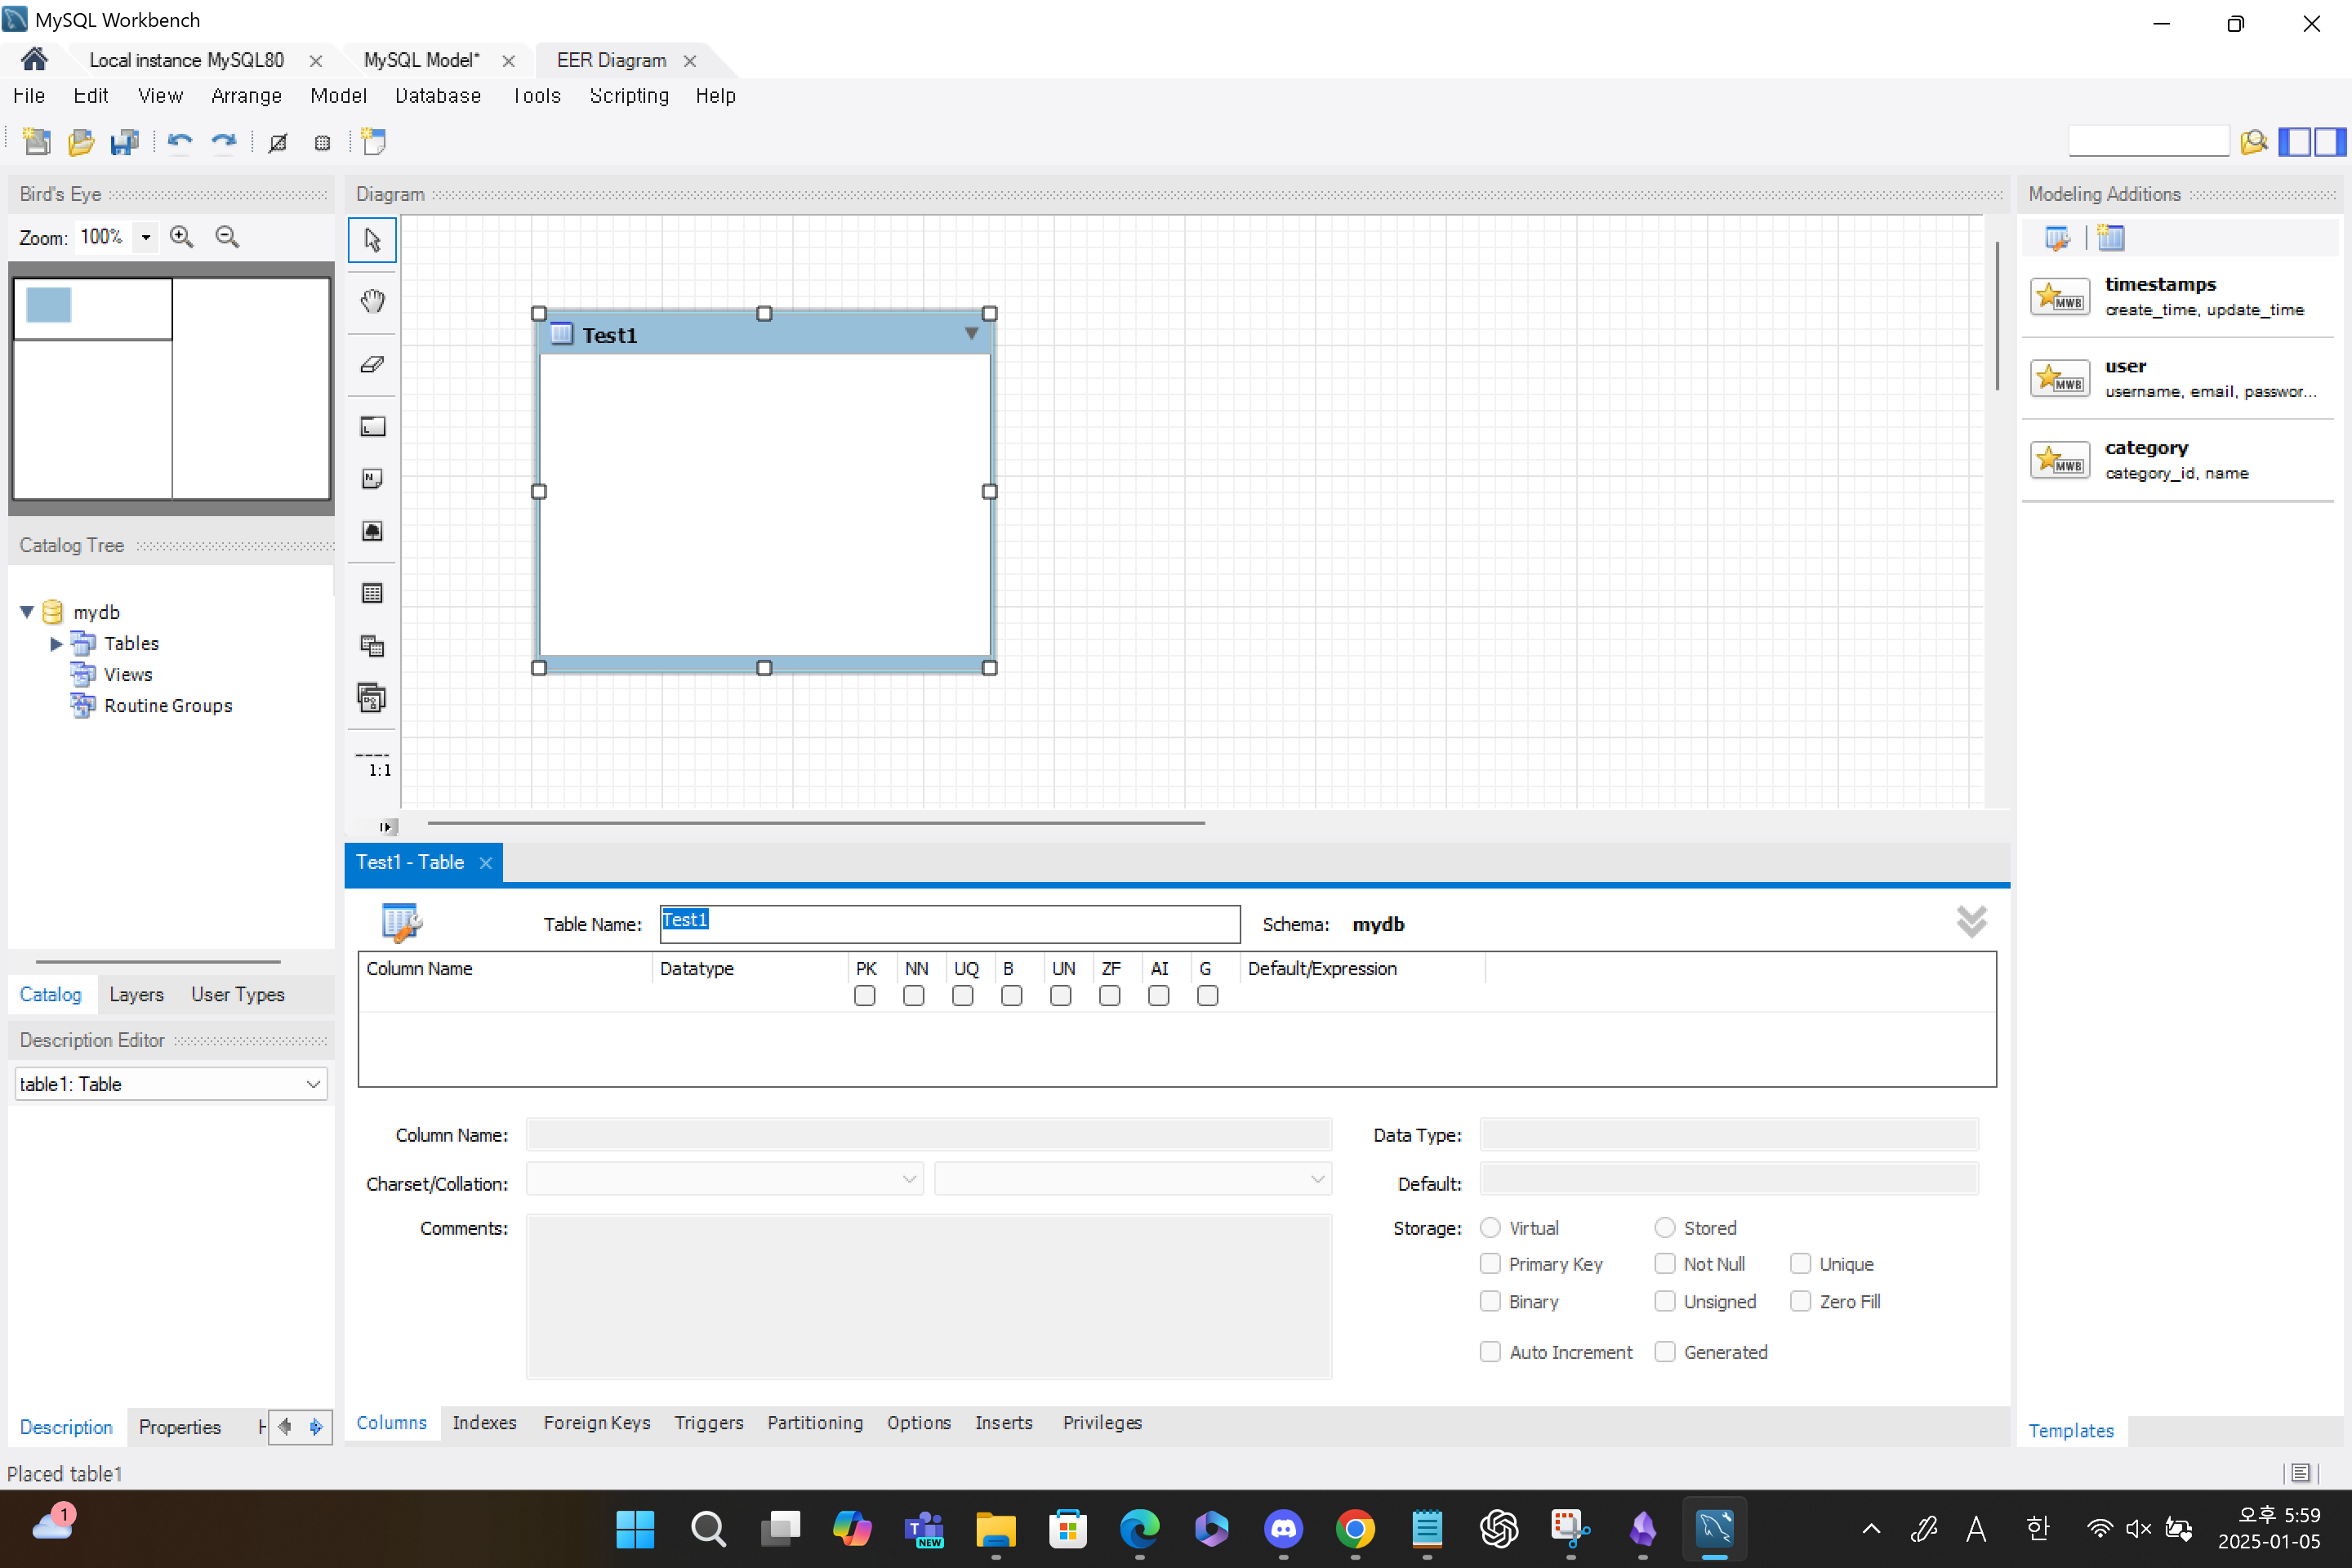Click the redo arrow icon
Viewport: 2352px width, 1568px height.
pos(224,142)
